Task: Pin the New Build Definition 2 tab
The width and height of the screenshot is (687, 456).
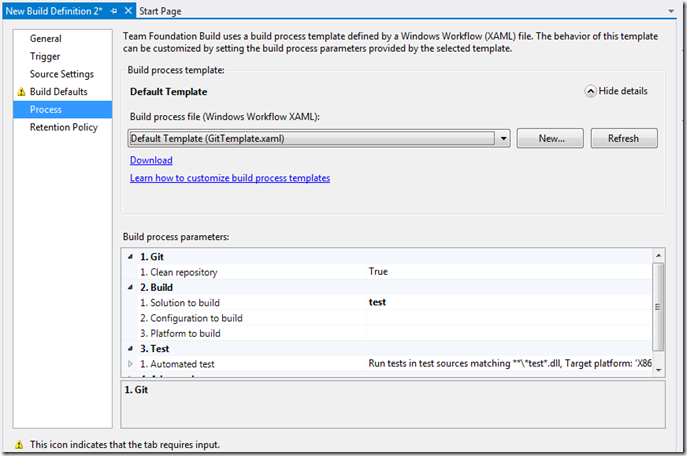Action: (x=114, y=11)
